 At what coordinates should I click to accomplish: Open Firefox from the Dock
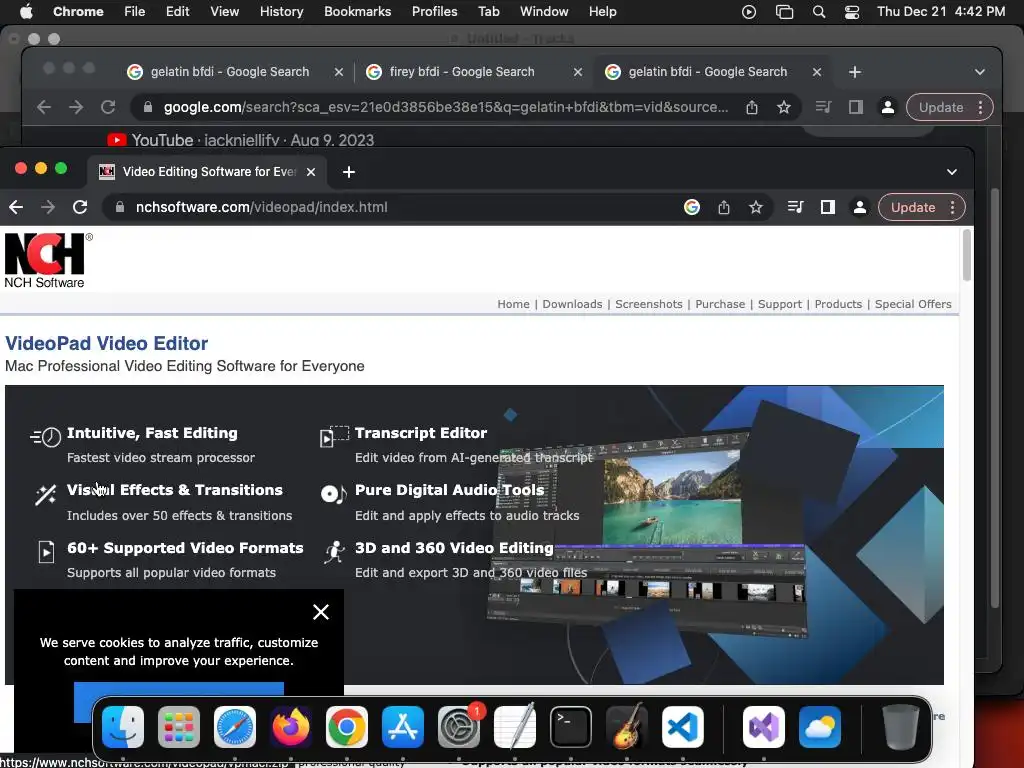click(x=291, y=727)
